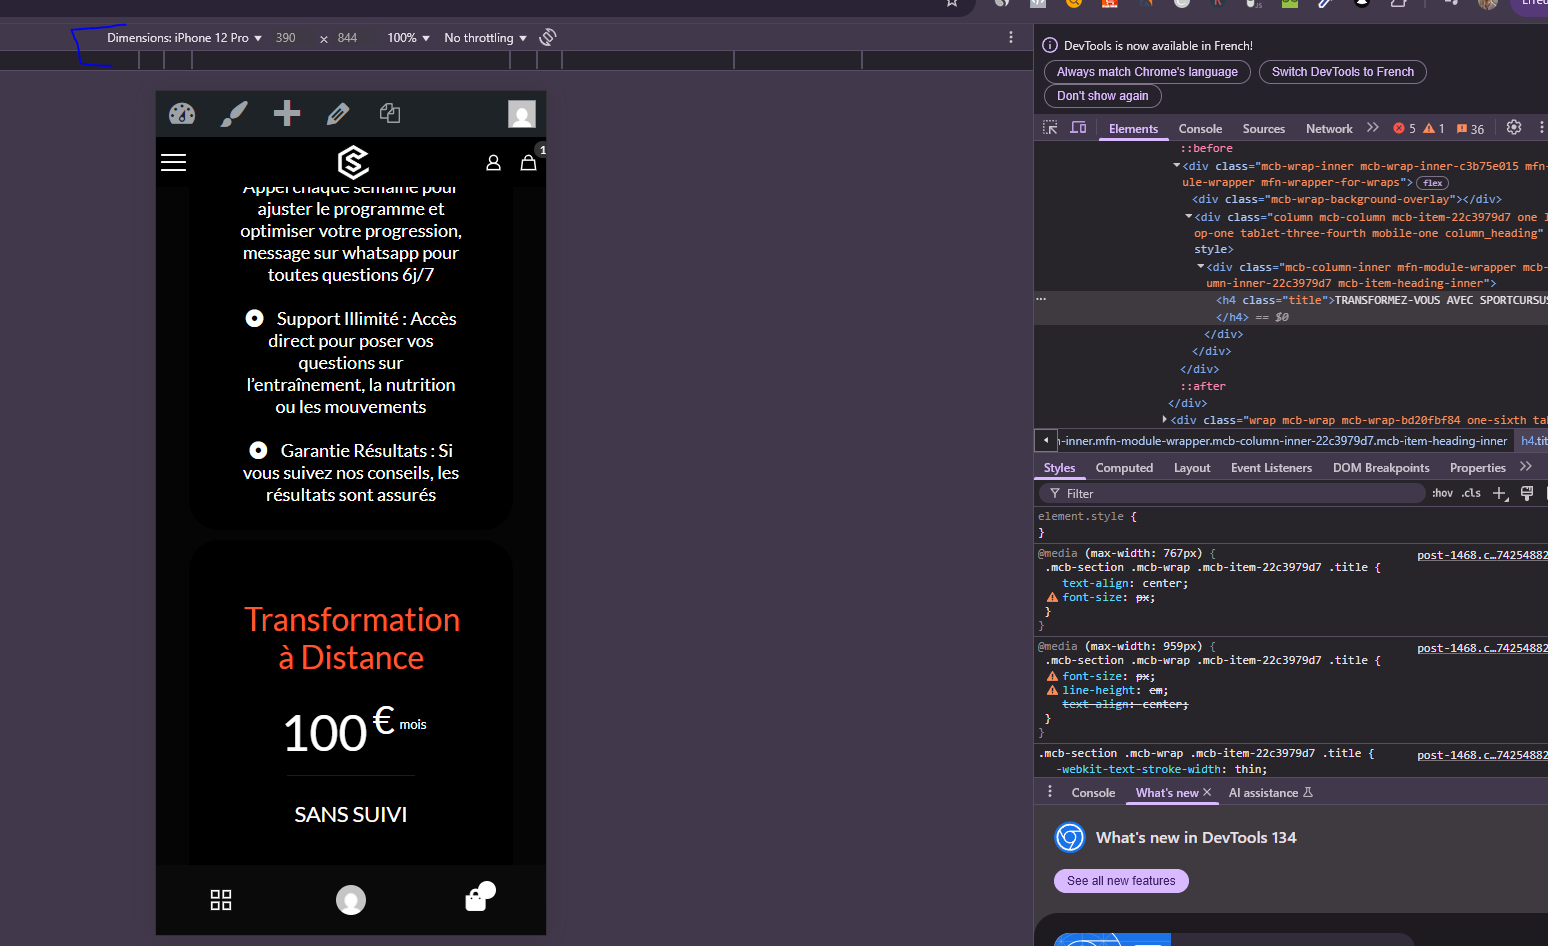
Task: Click the Edit page pencil icon
Action: tap(338, 114)
